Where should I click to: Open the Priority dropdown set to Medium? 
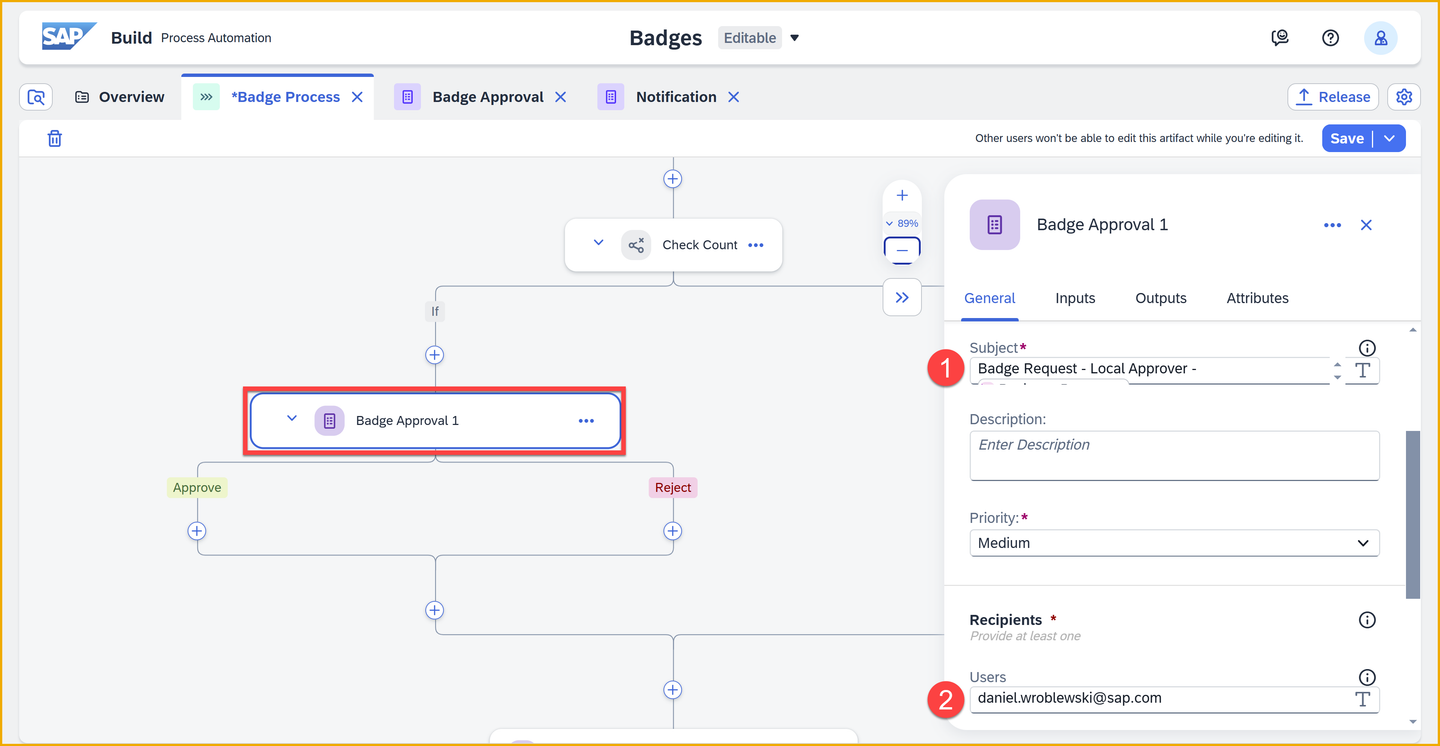point(1174,543)
